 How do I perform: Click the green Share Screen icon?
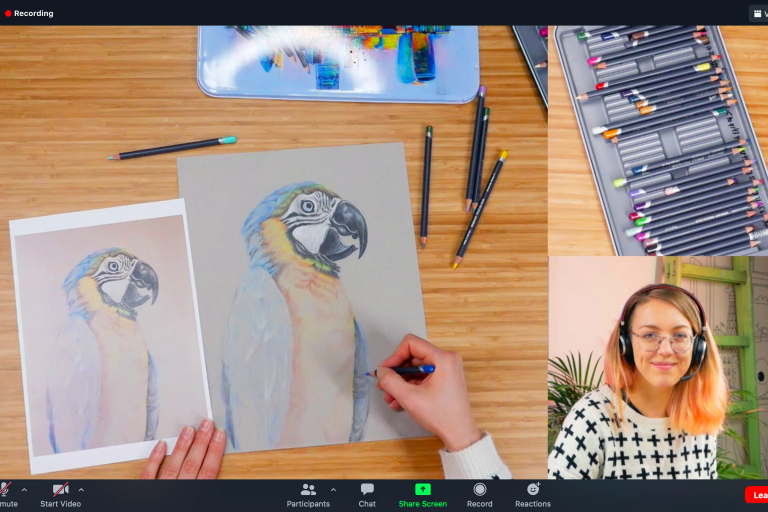click(x=423, y=489)
